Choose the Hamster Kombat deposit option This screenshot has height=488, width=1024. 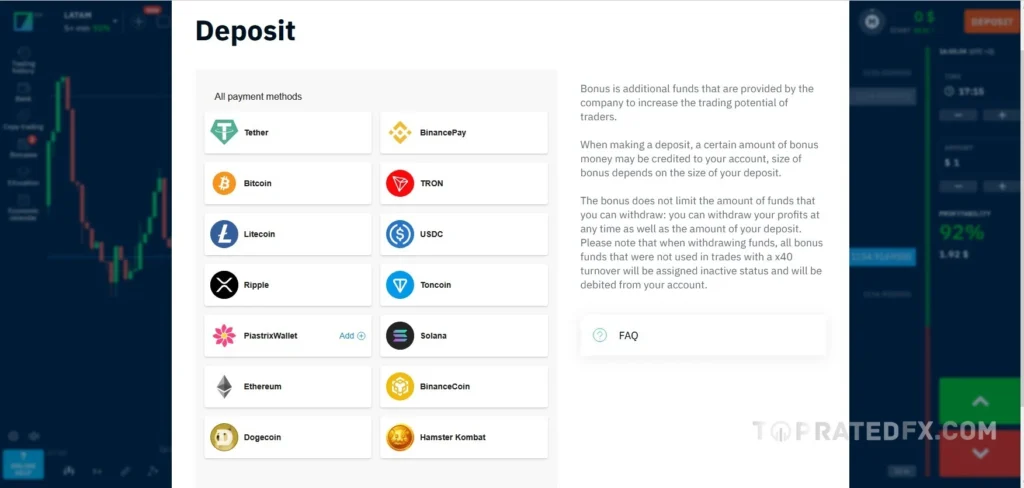point(463,437)
